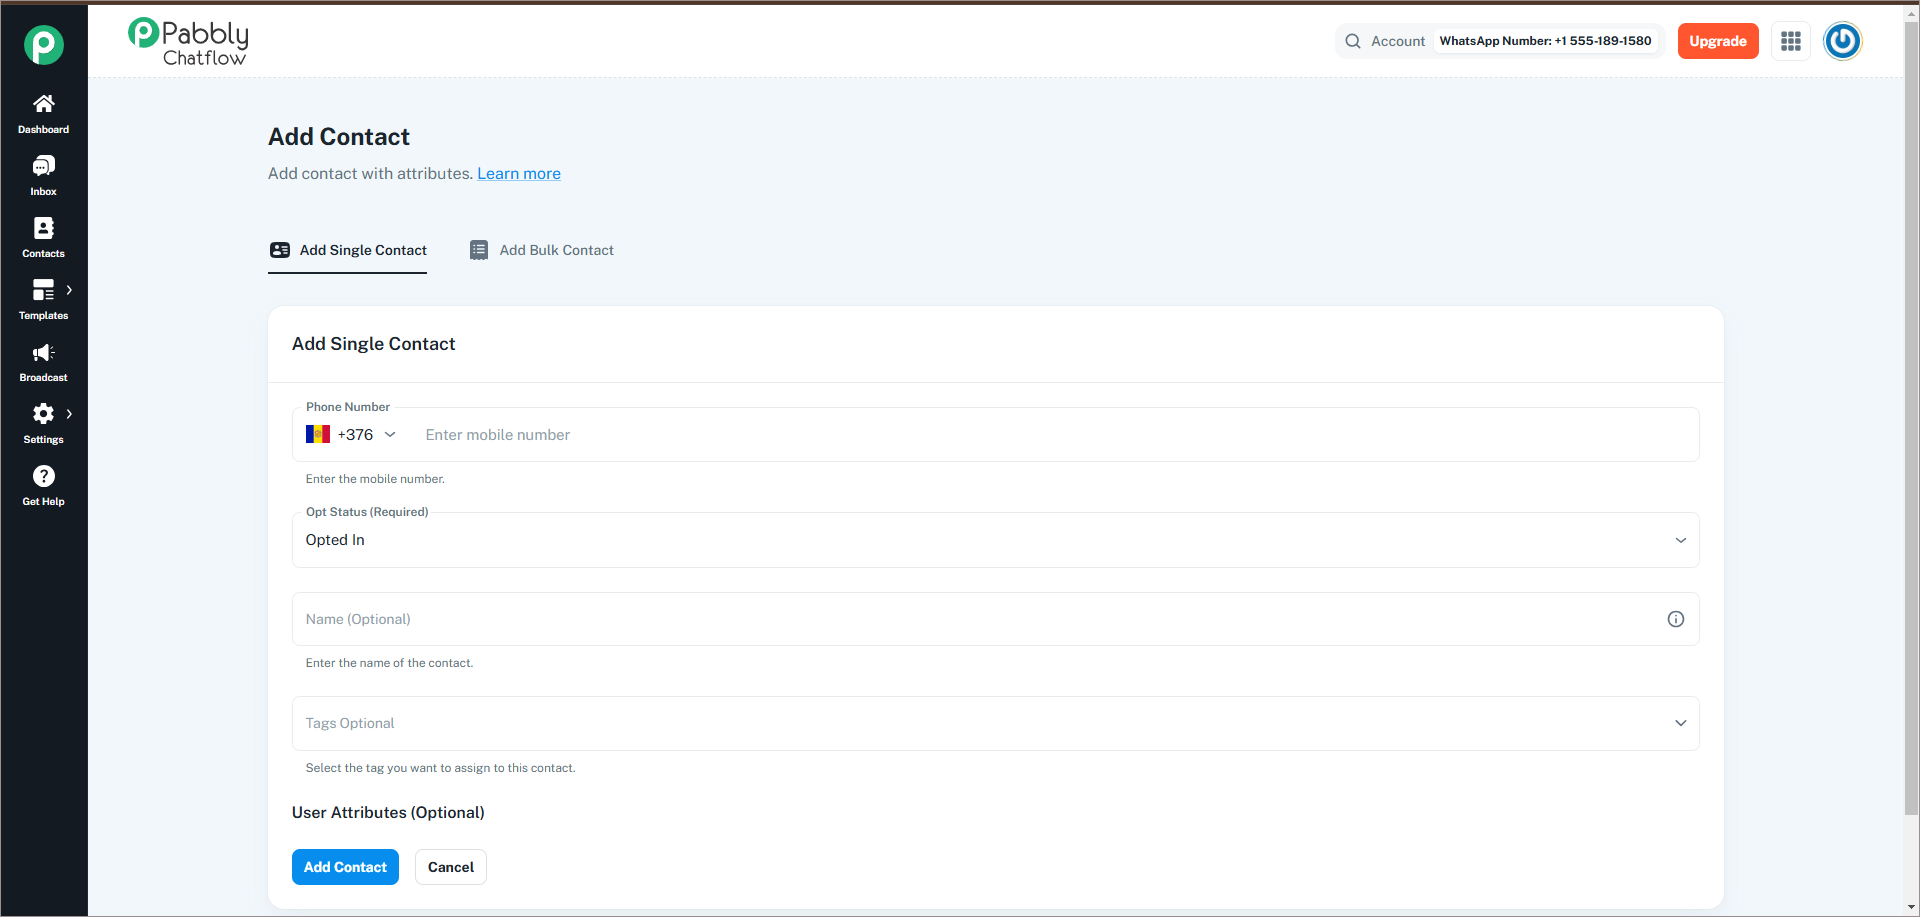The image size is (1920, 917).
Task: Click the Add Bulk Contact list icon
Action: [x=479, y=250]
